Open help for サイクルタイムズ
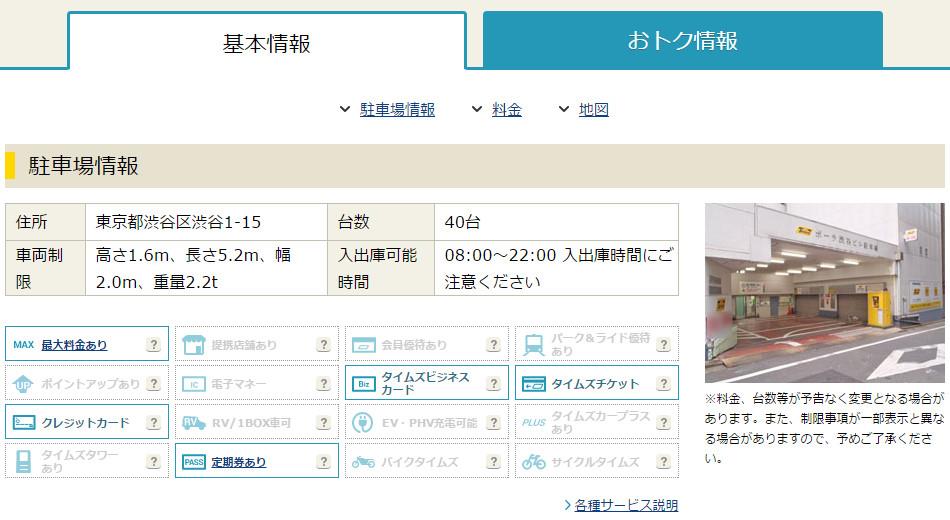The height and width of the screenshot is (520, 950). point(663,461)
